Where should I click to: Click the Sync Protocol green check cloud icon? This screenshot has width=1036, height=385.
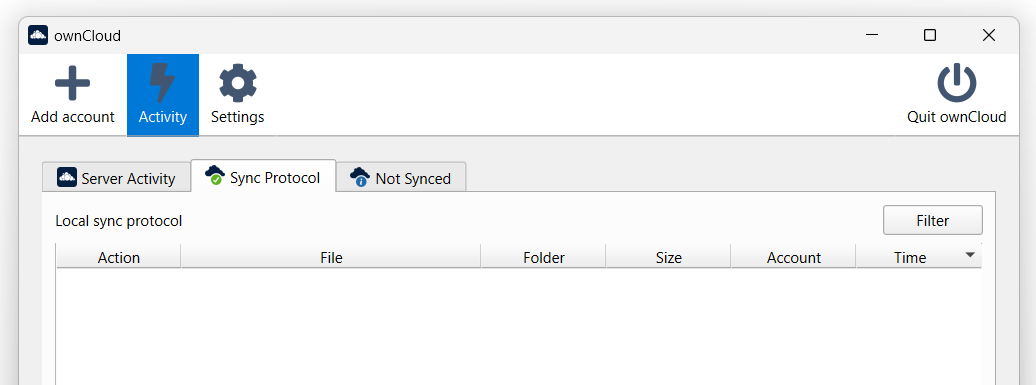pyautogui.click(x=215, y=176)
